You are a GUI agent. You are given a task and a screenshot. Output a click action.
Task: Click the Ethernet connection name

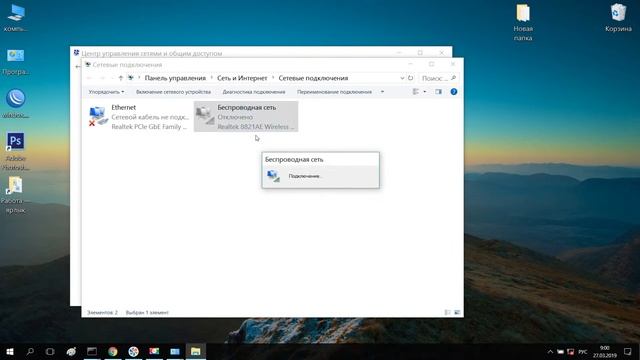coord(123,107)
